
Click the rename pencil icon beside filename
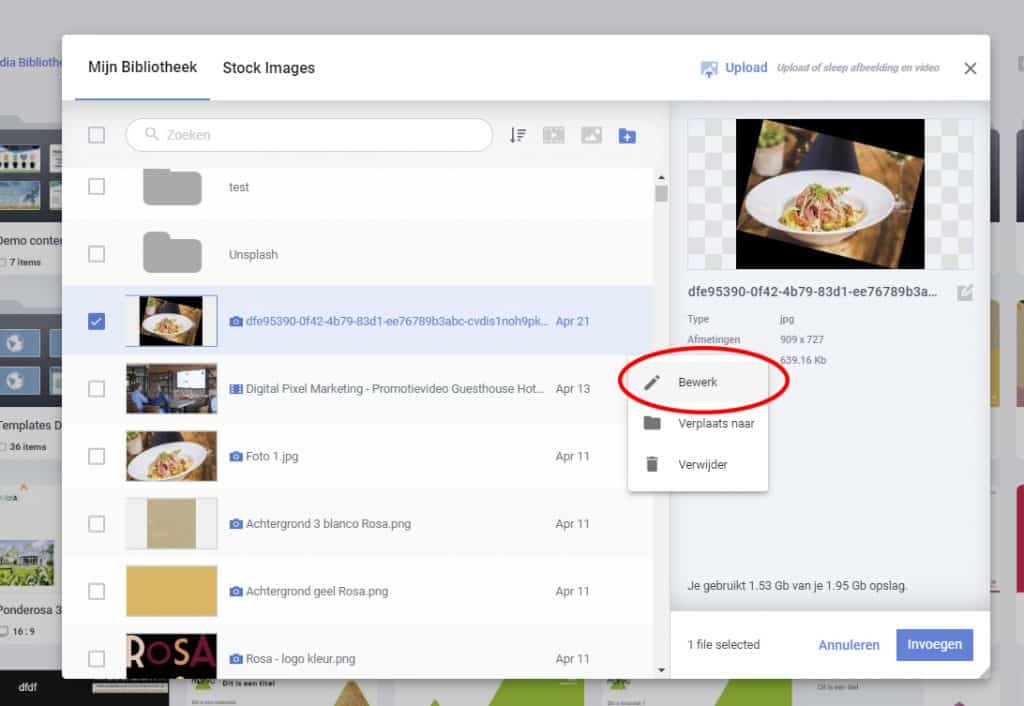point(965,293)
